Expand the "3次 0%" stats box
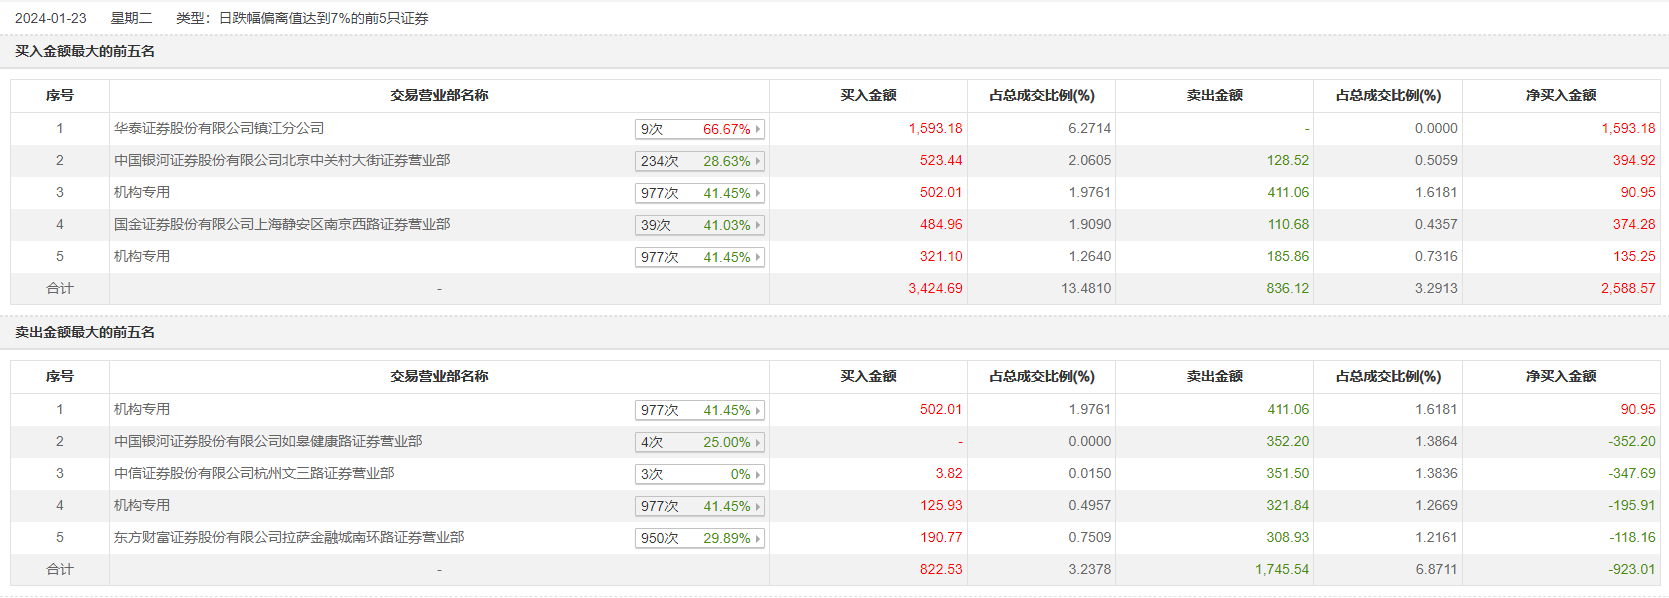The image size is (1669, 598). click(x=699, y=474)
